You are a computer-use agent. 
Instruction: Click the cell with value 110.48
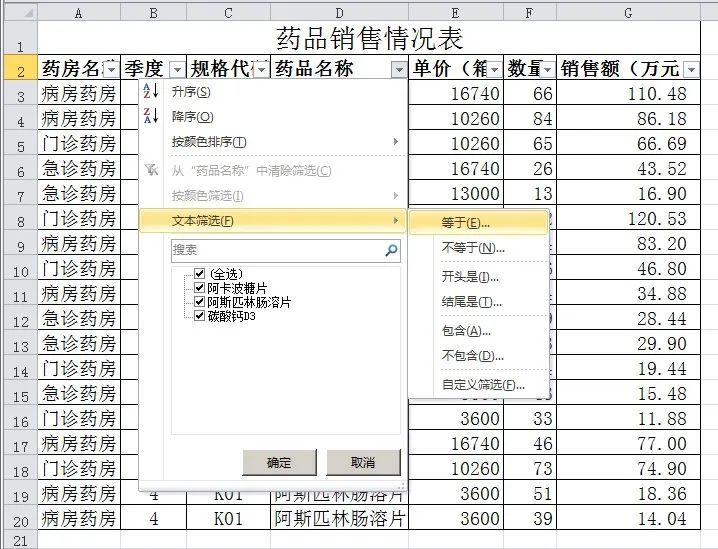628,93
